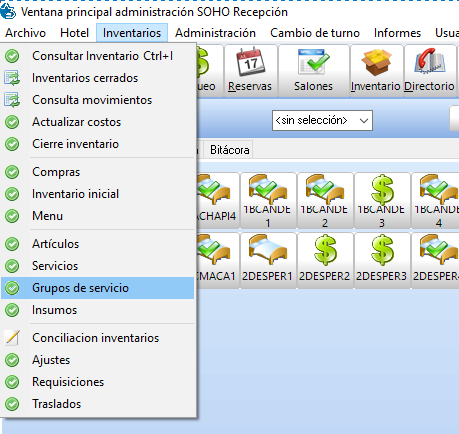The height and width of the screenshot is (434, 459).
Task: Click the application icon in title bar
Action: point(8,11)
